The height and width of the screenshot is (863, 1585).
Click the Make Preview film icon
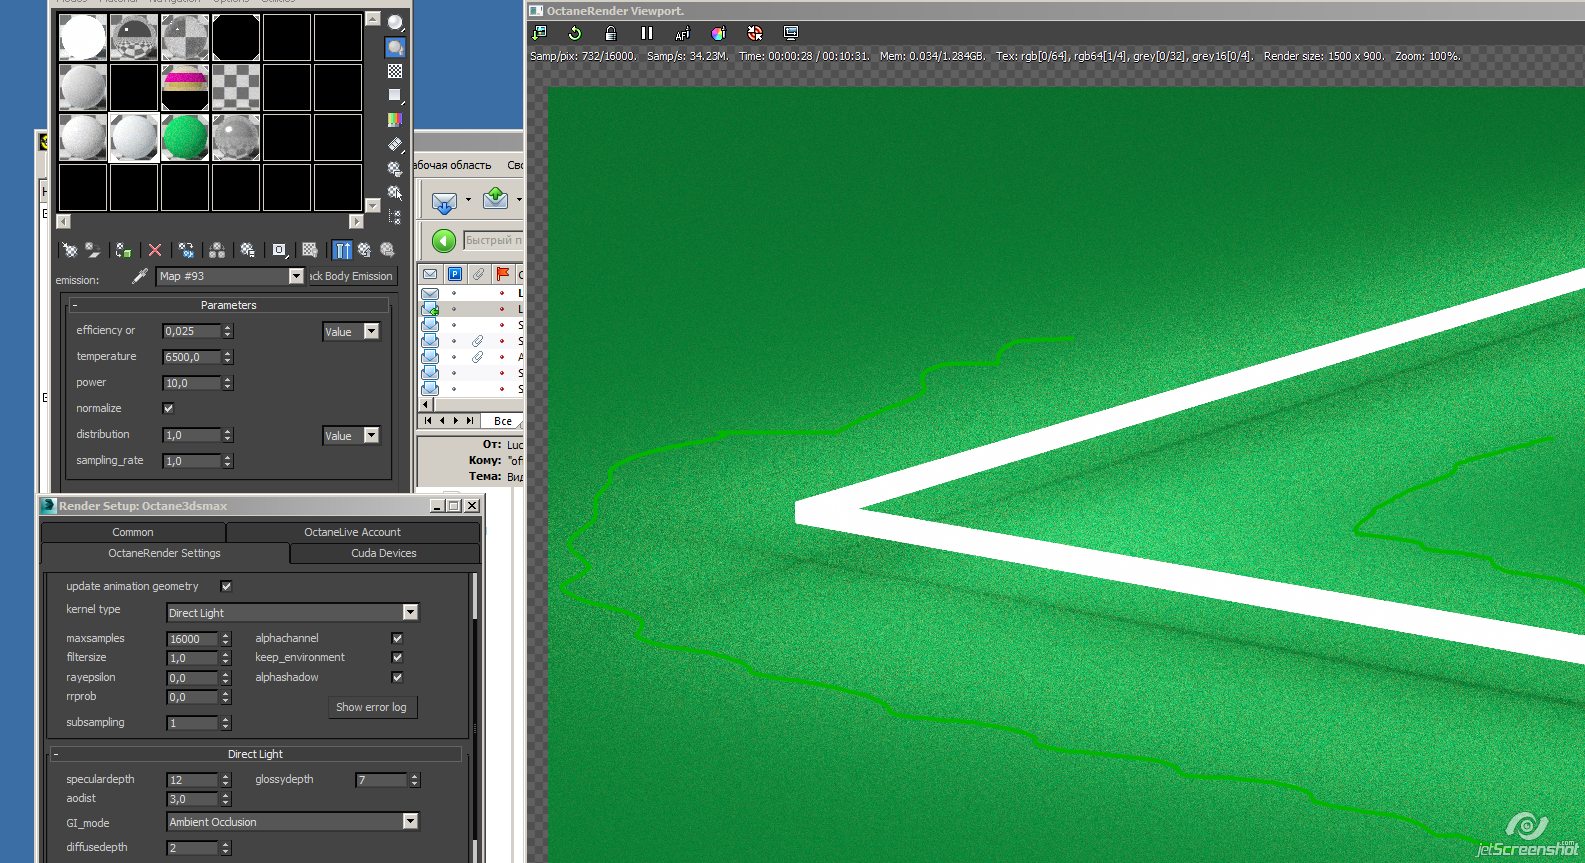coord(395,144)
